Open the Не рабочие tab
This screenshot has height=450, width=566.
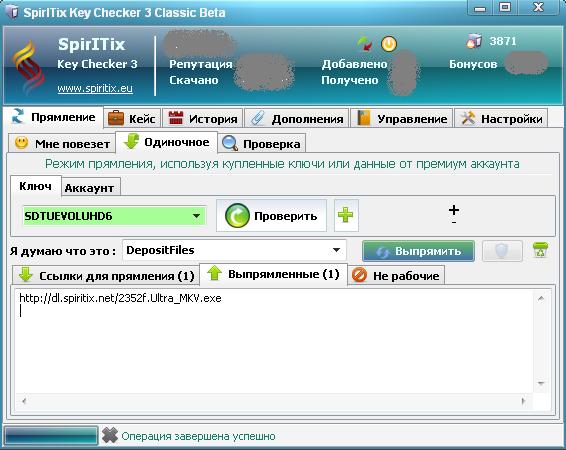(x=396, y=276)
